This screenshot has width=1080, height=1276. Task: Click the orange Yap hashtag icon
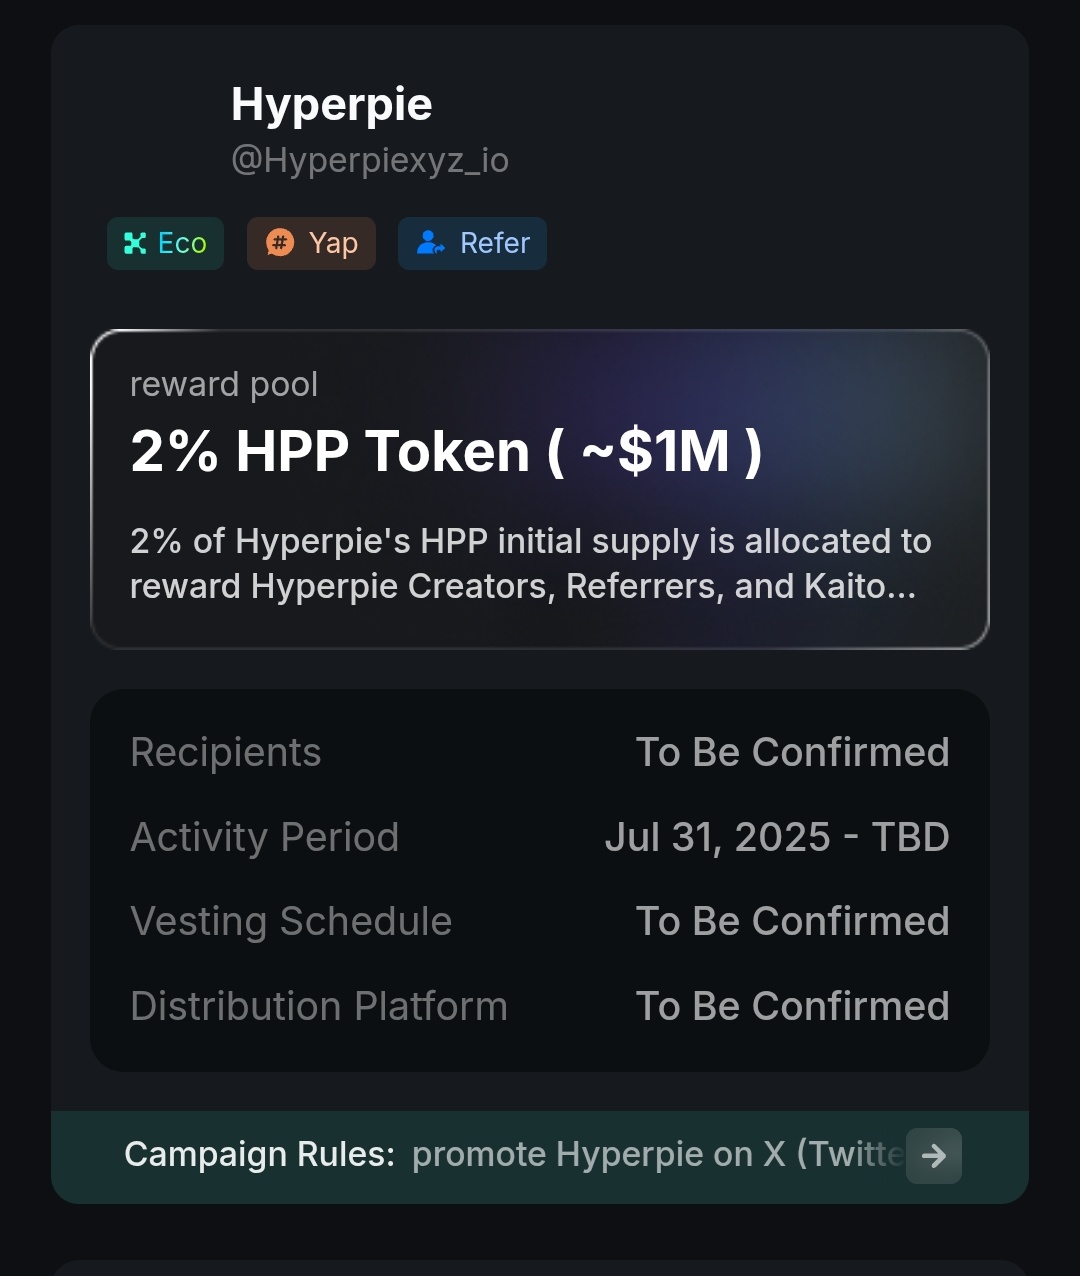280,243
